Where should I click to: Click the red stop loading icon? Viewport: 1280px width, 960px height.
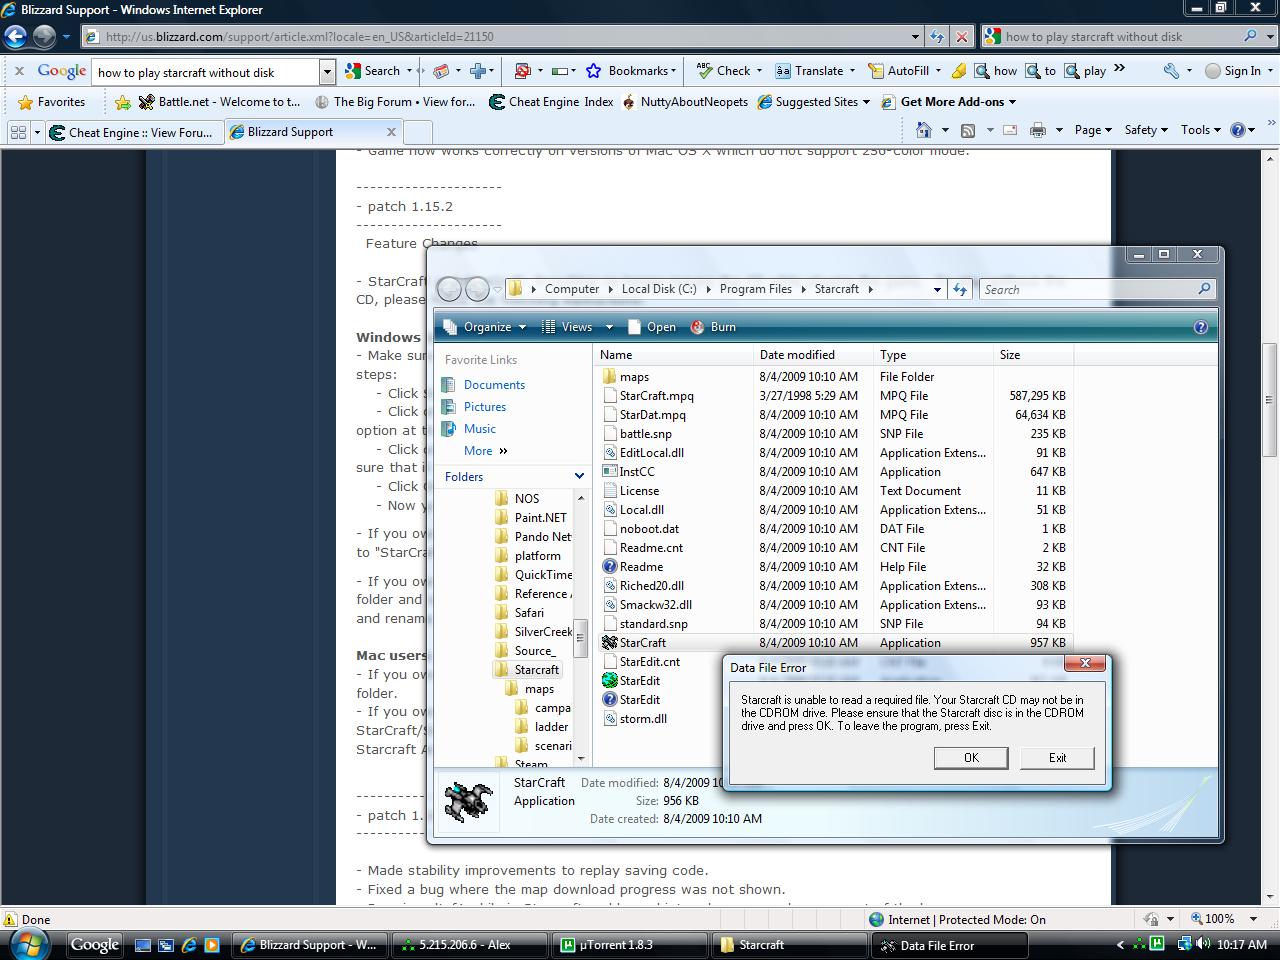tap(962, 37)
